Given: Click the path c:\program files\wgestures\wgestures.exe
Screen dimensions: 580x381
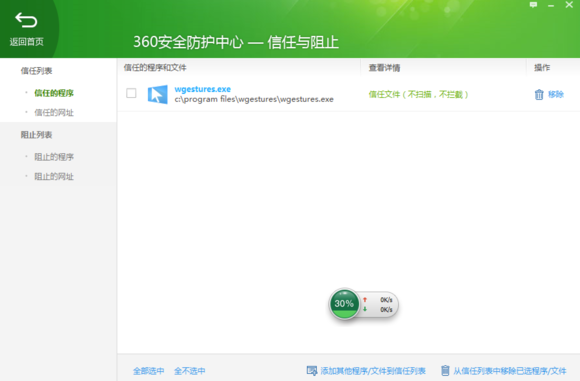Looking at the screenshot, I should click(x=254, y=99).
